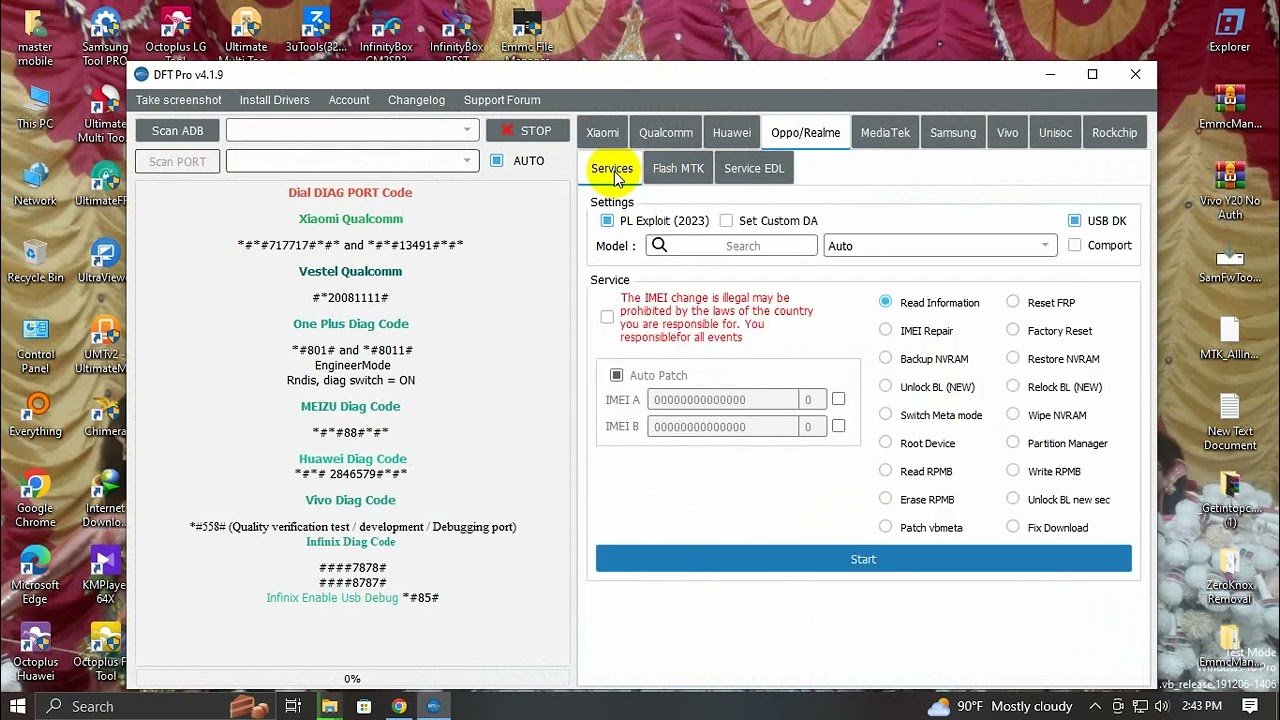Click the File Explorer taskbar icon
Screen dimensions: 1280x720
click(328, 706)
